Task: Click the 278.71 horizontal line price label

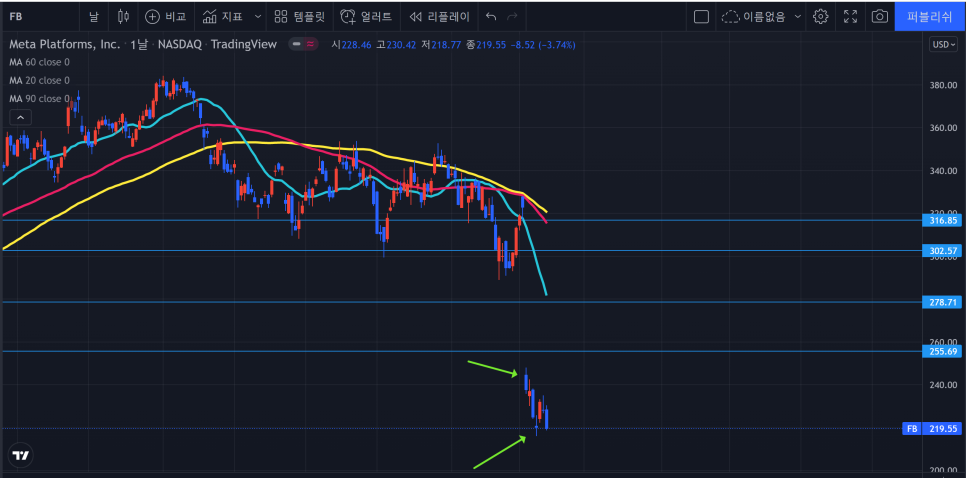Action: pos(941,302)
